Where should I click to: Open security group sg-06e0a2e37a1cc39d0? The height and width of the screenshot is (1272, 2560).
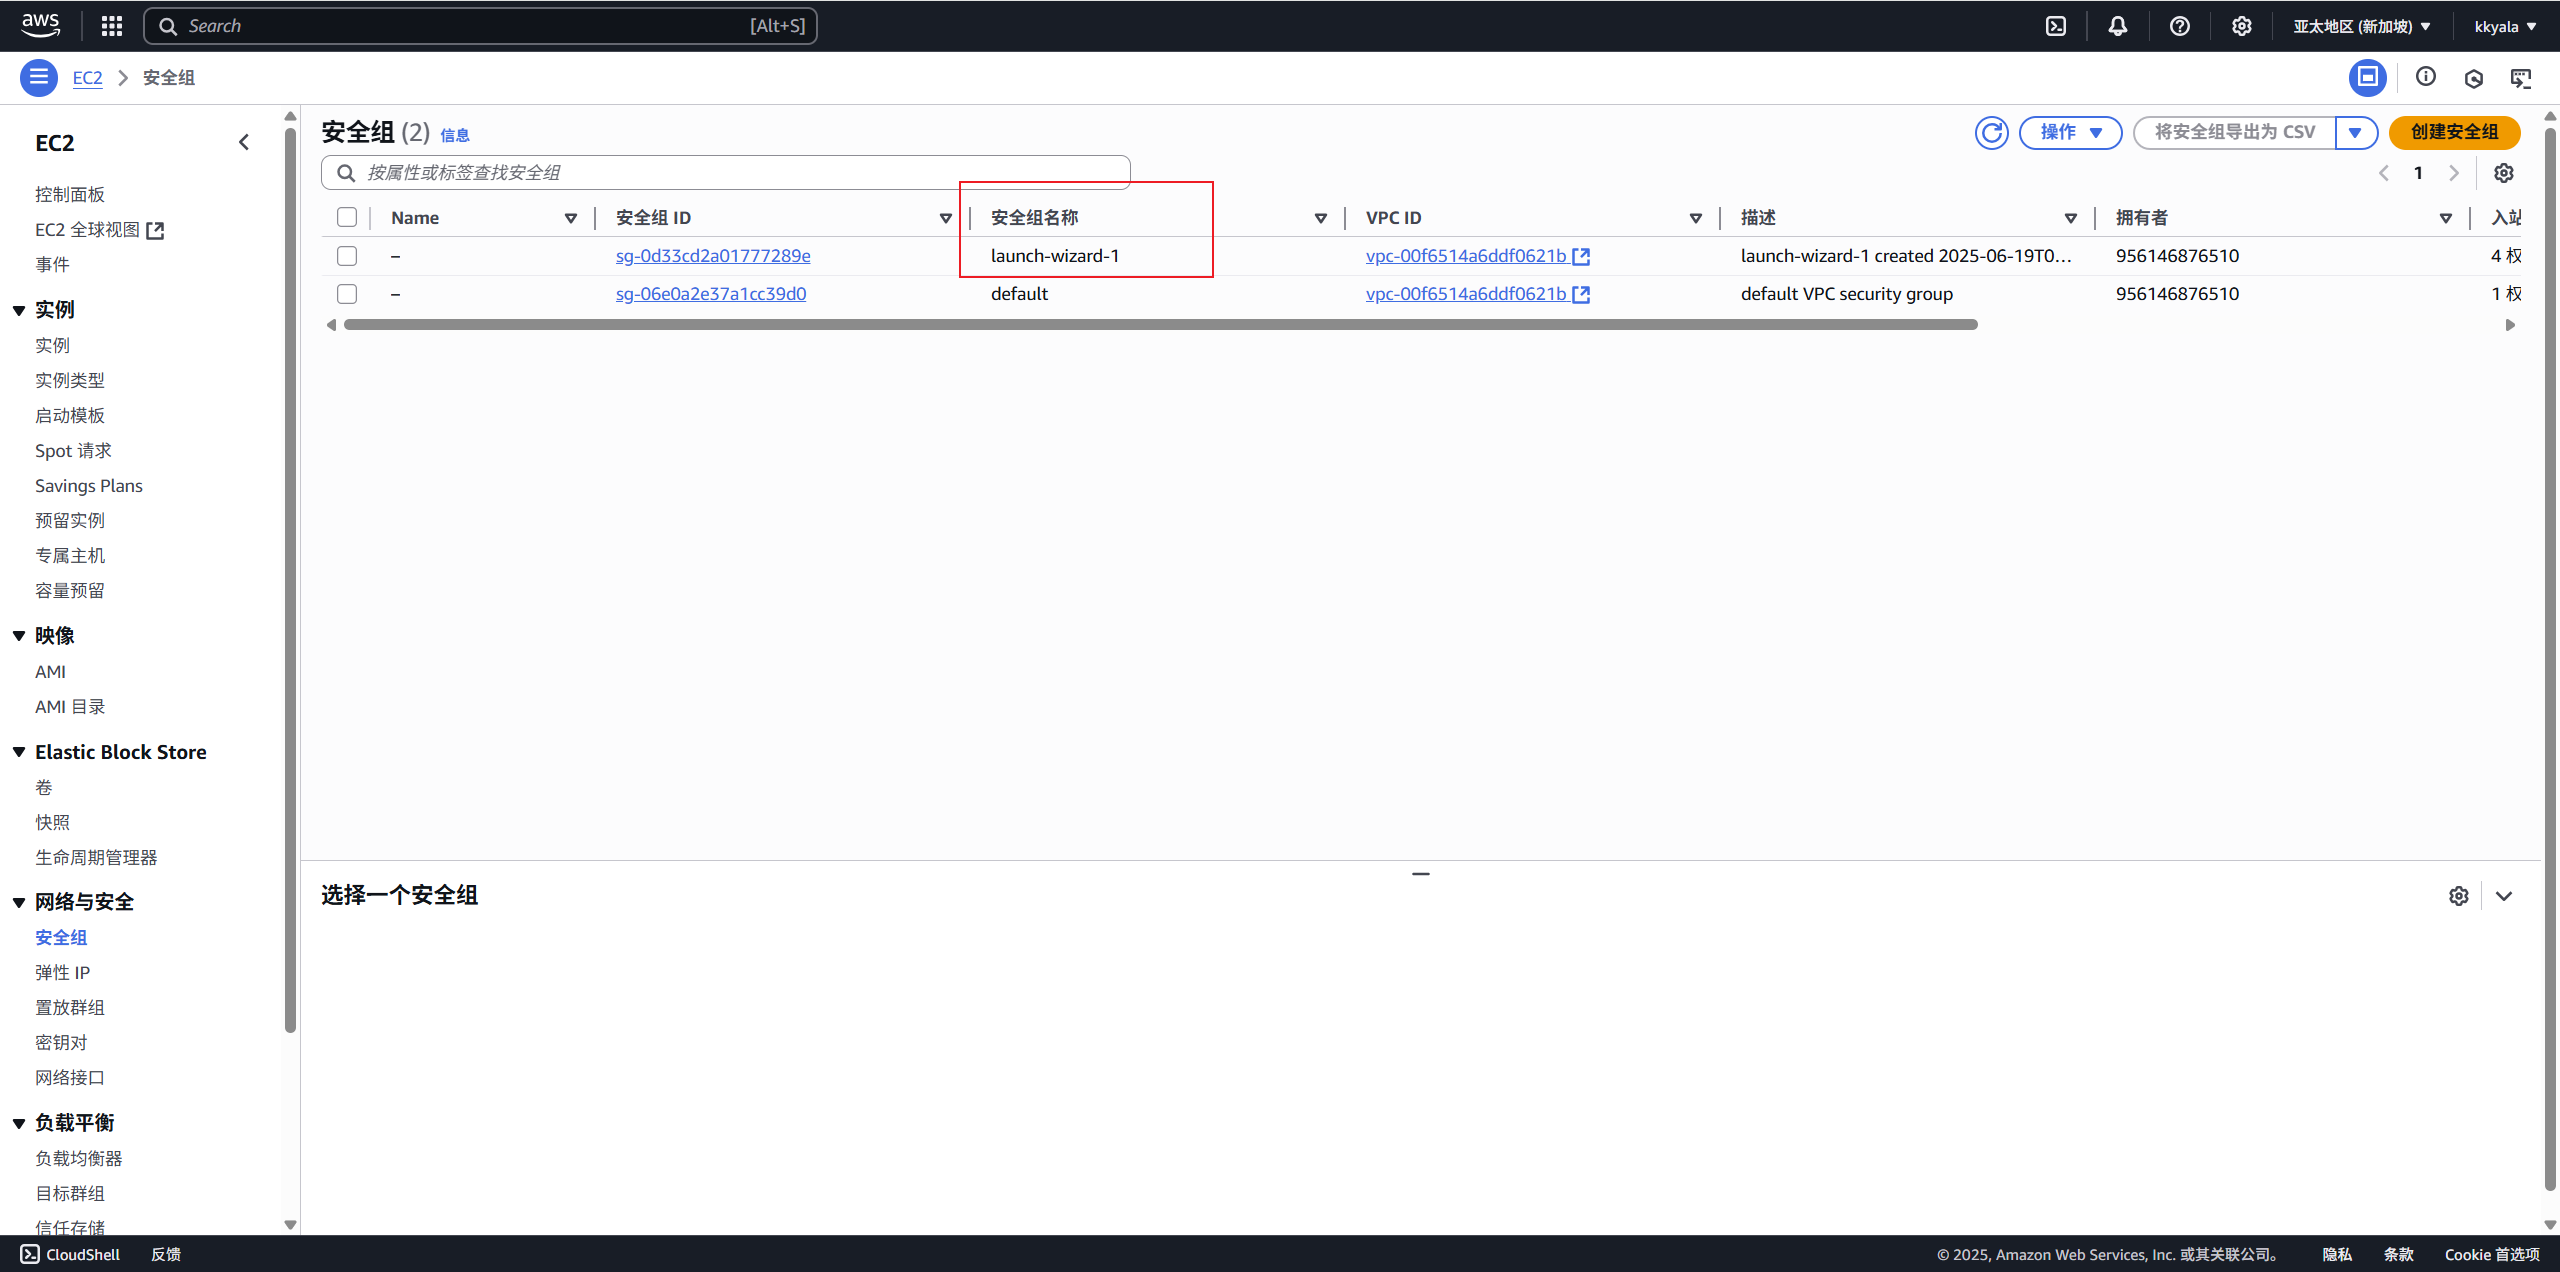[711, 294]
